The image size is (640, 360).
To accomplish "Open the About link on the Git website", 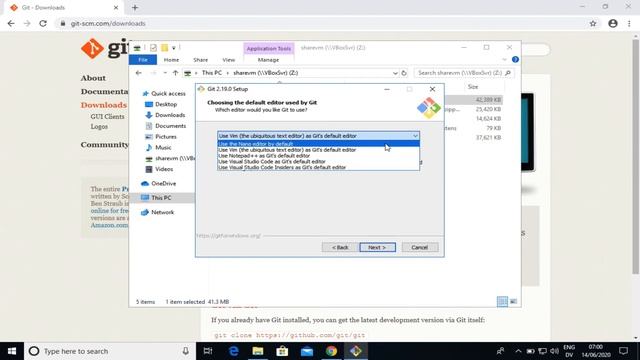I will (93, 78).
